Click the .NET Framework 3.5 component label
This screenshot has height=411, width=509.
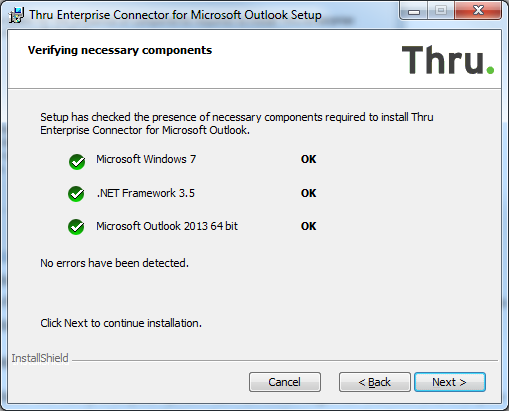pyautogui.click(x=146, y=193)
